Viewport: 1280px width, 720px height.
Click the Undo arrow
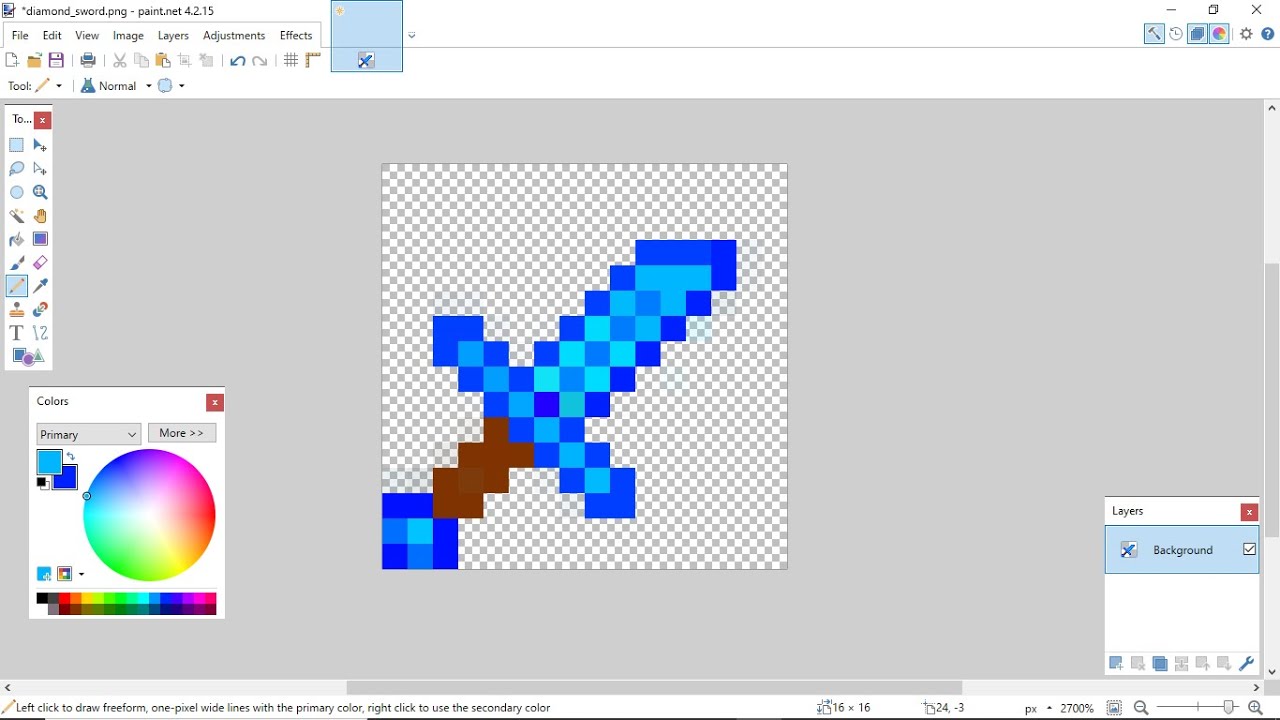point(238,62)
